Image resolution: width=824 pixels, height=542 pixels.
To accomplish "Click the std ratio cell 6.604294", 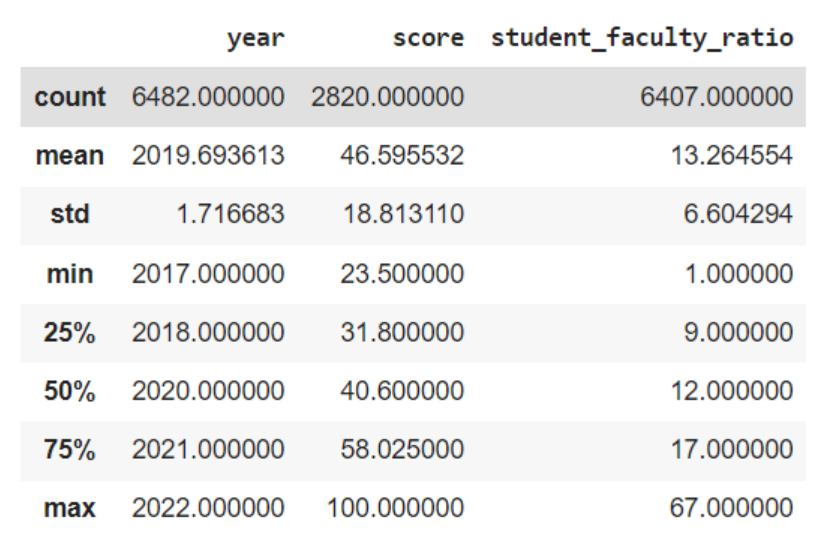I will point(738,214).
